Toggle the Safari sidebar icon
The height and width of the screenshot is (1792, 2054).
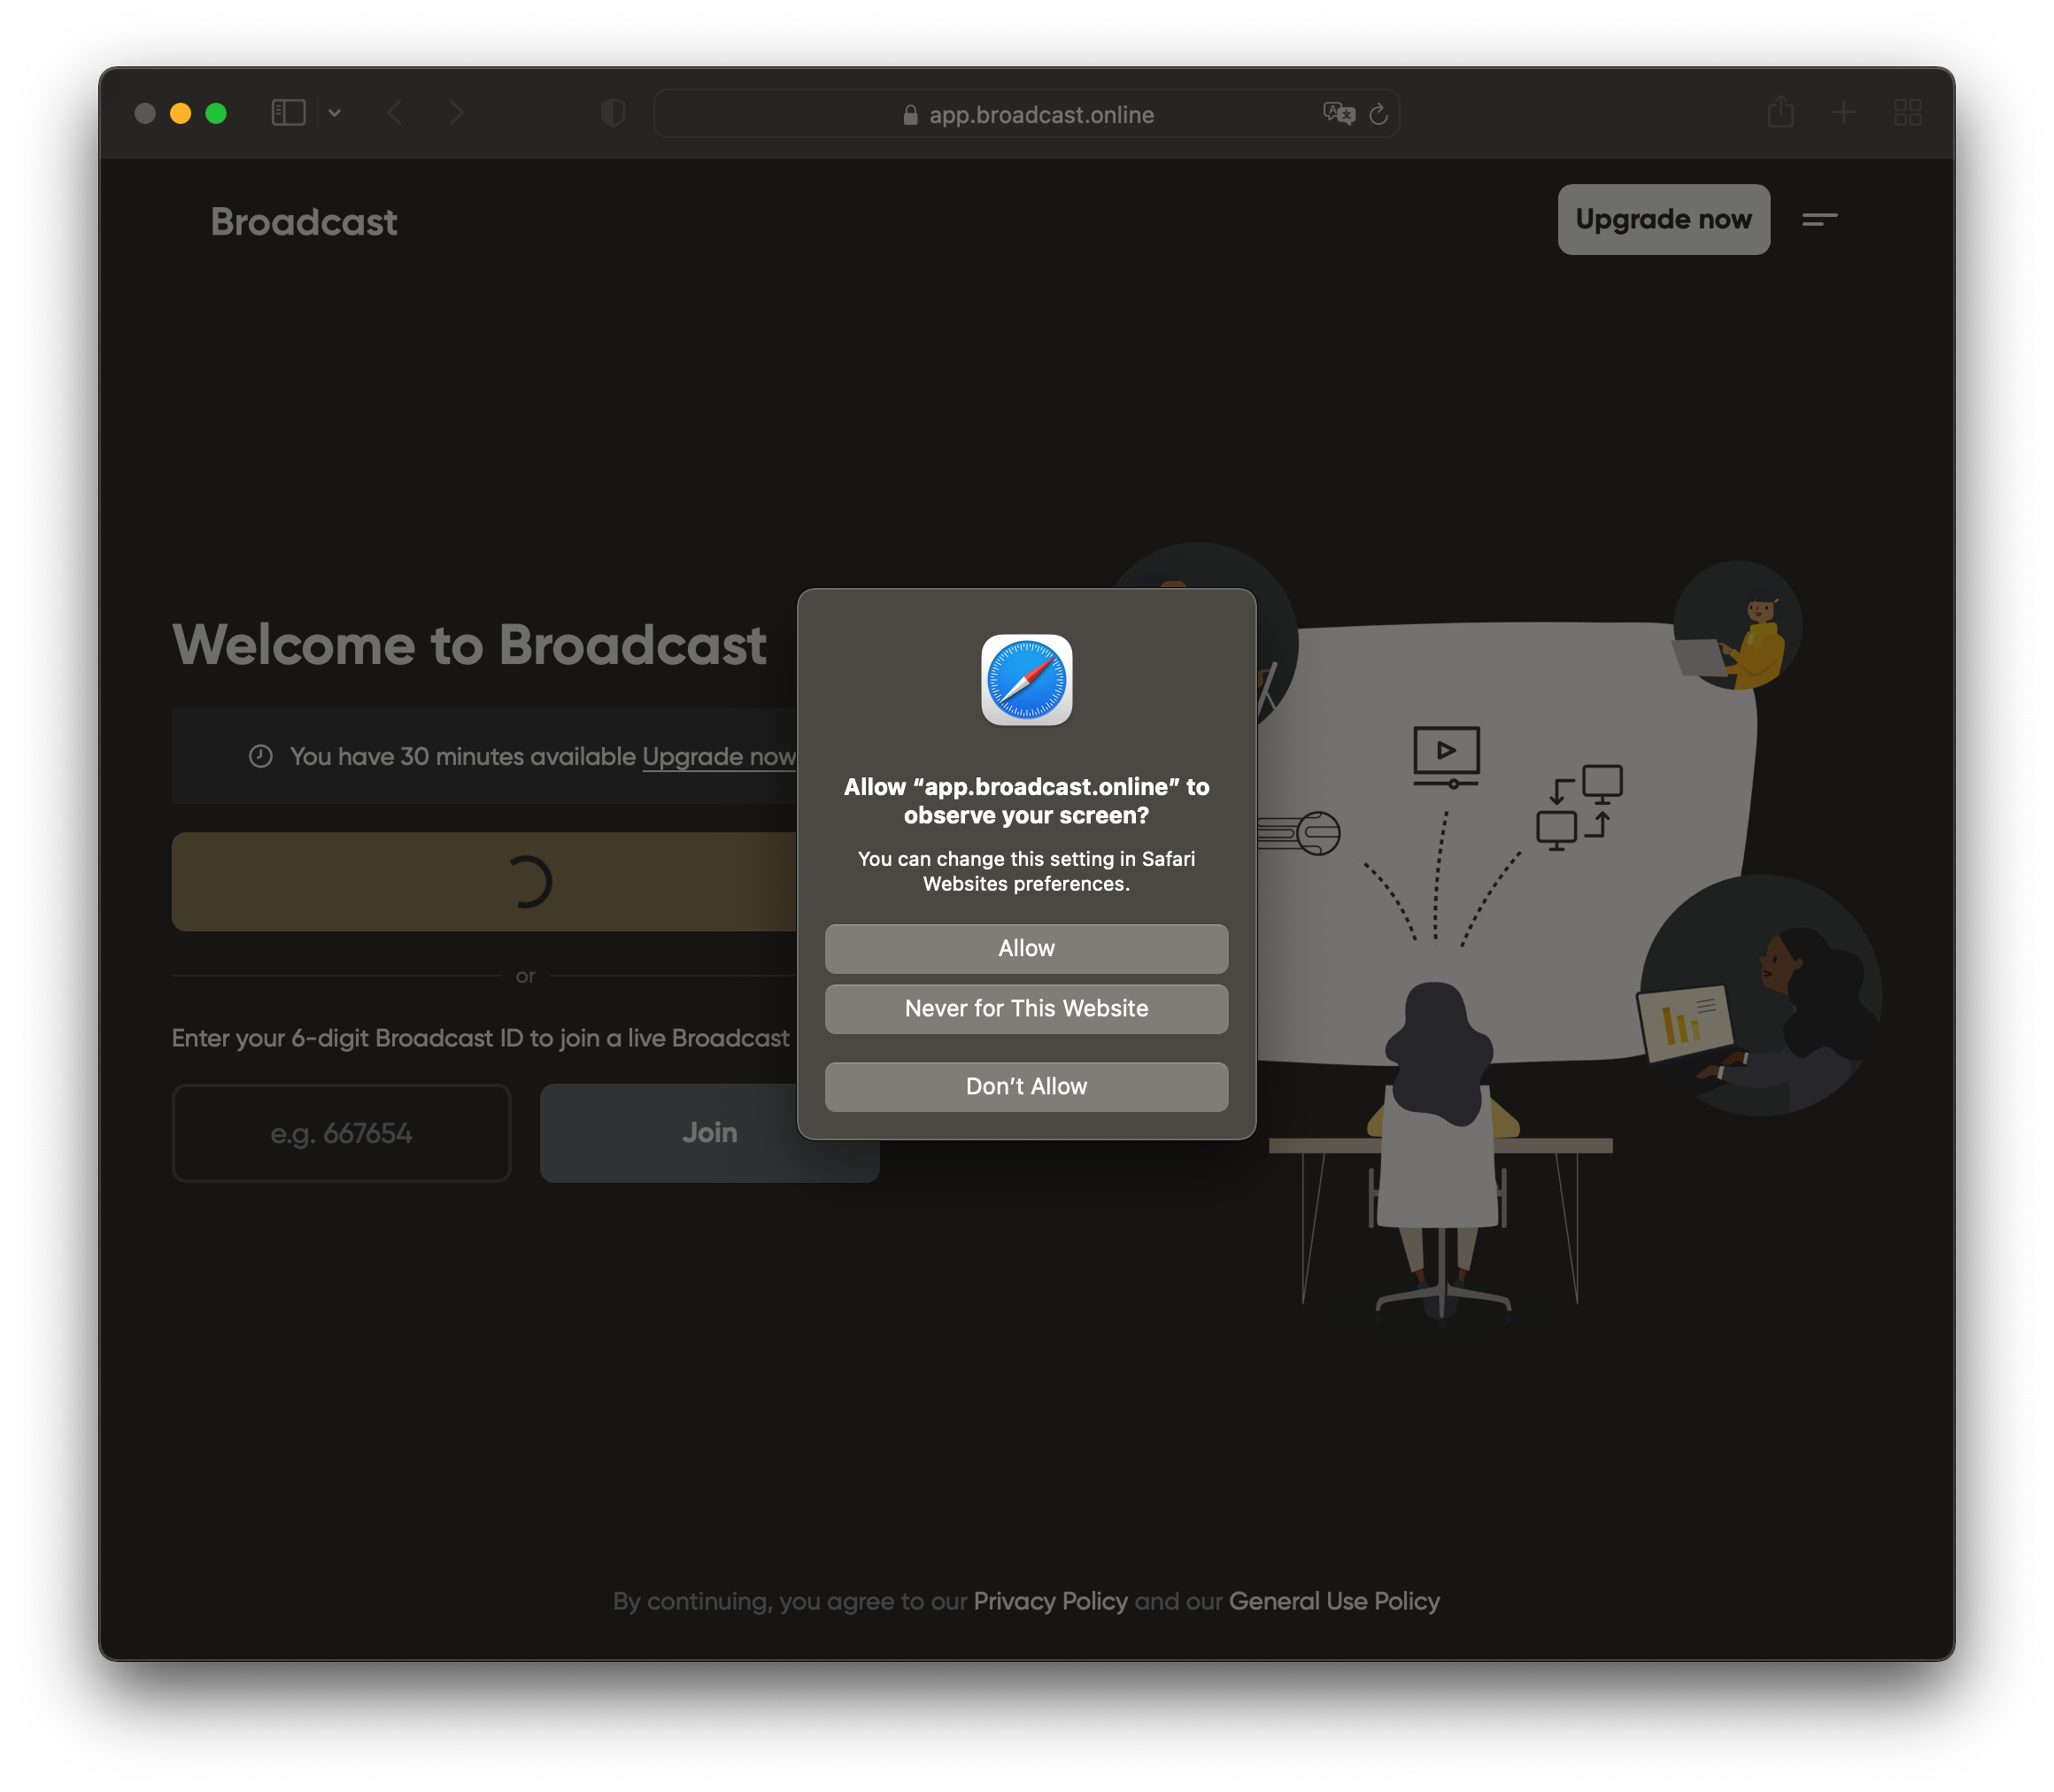(289, 112)
